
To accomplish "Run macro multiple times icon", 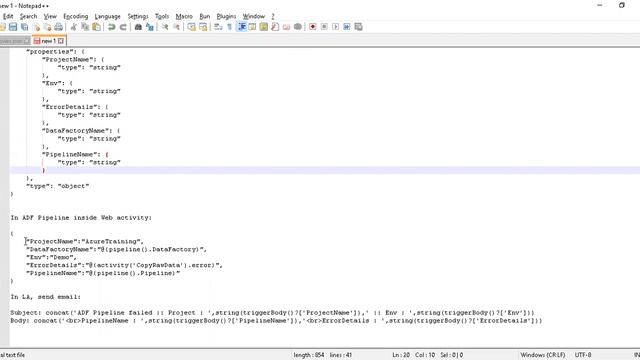I will (x=347, y=27).
